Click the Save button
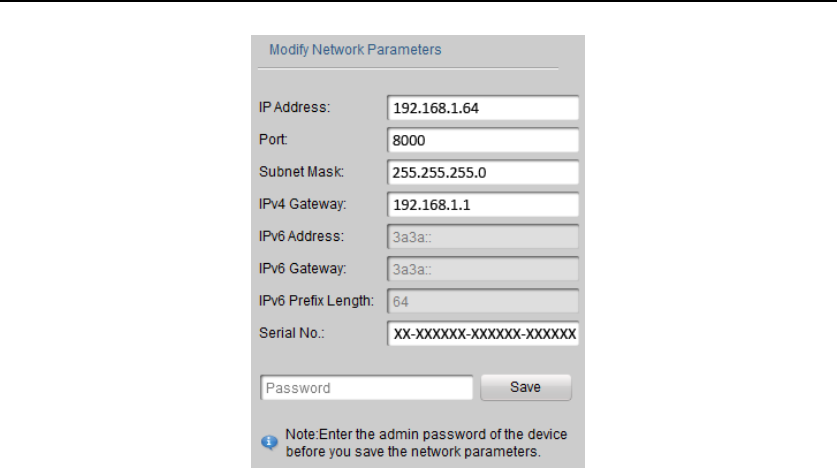This screenshot has height=468, width=837. pyautogui.click(x=525, y=387)
